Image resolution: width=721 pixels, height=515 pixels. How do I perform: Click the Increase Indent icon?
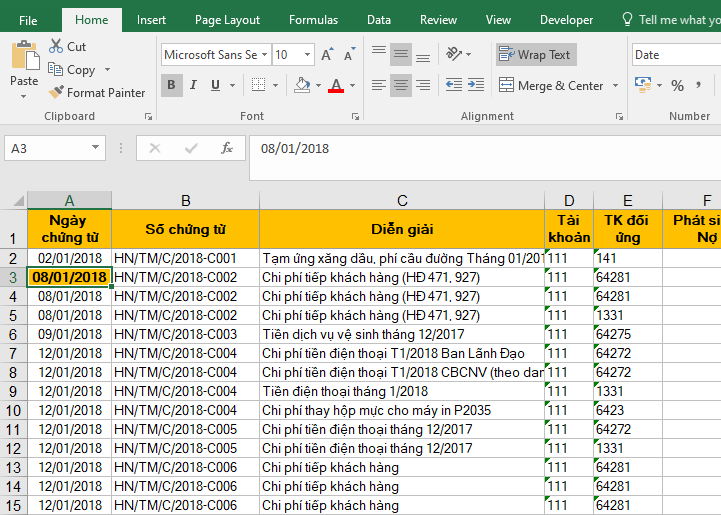pos(478,86)
